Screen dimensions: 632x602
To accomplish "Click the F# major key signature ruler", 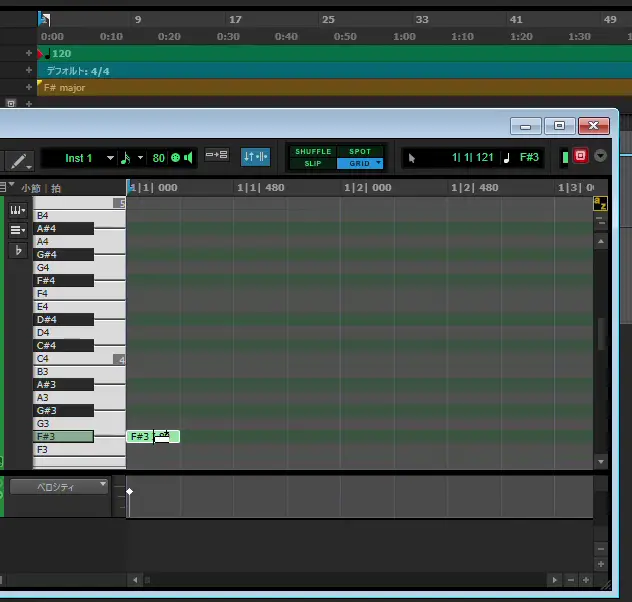I will tap(300, 88).
